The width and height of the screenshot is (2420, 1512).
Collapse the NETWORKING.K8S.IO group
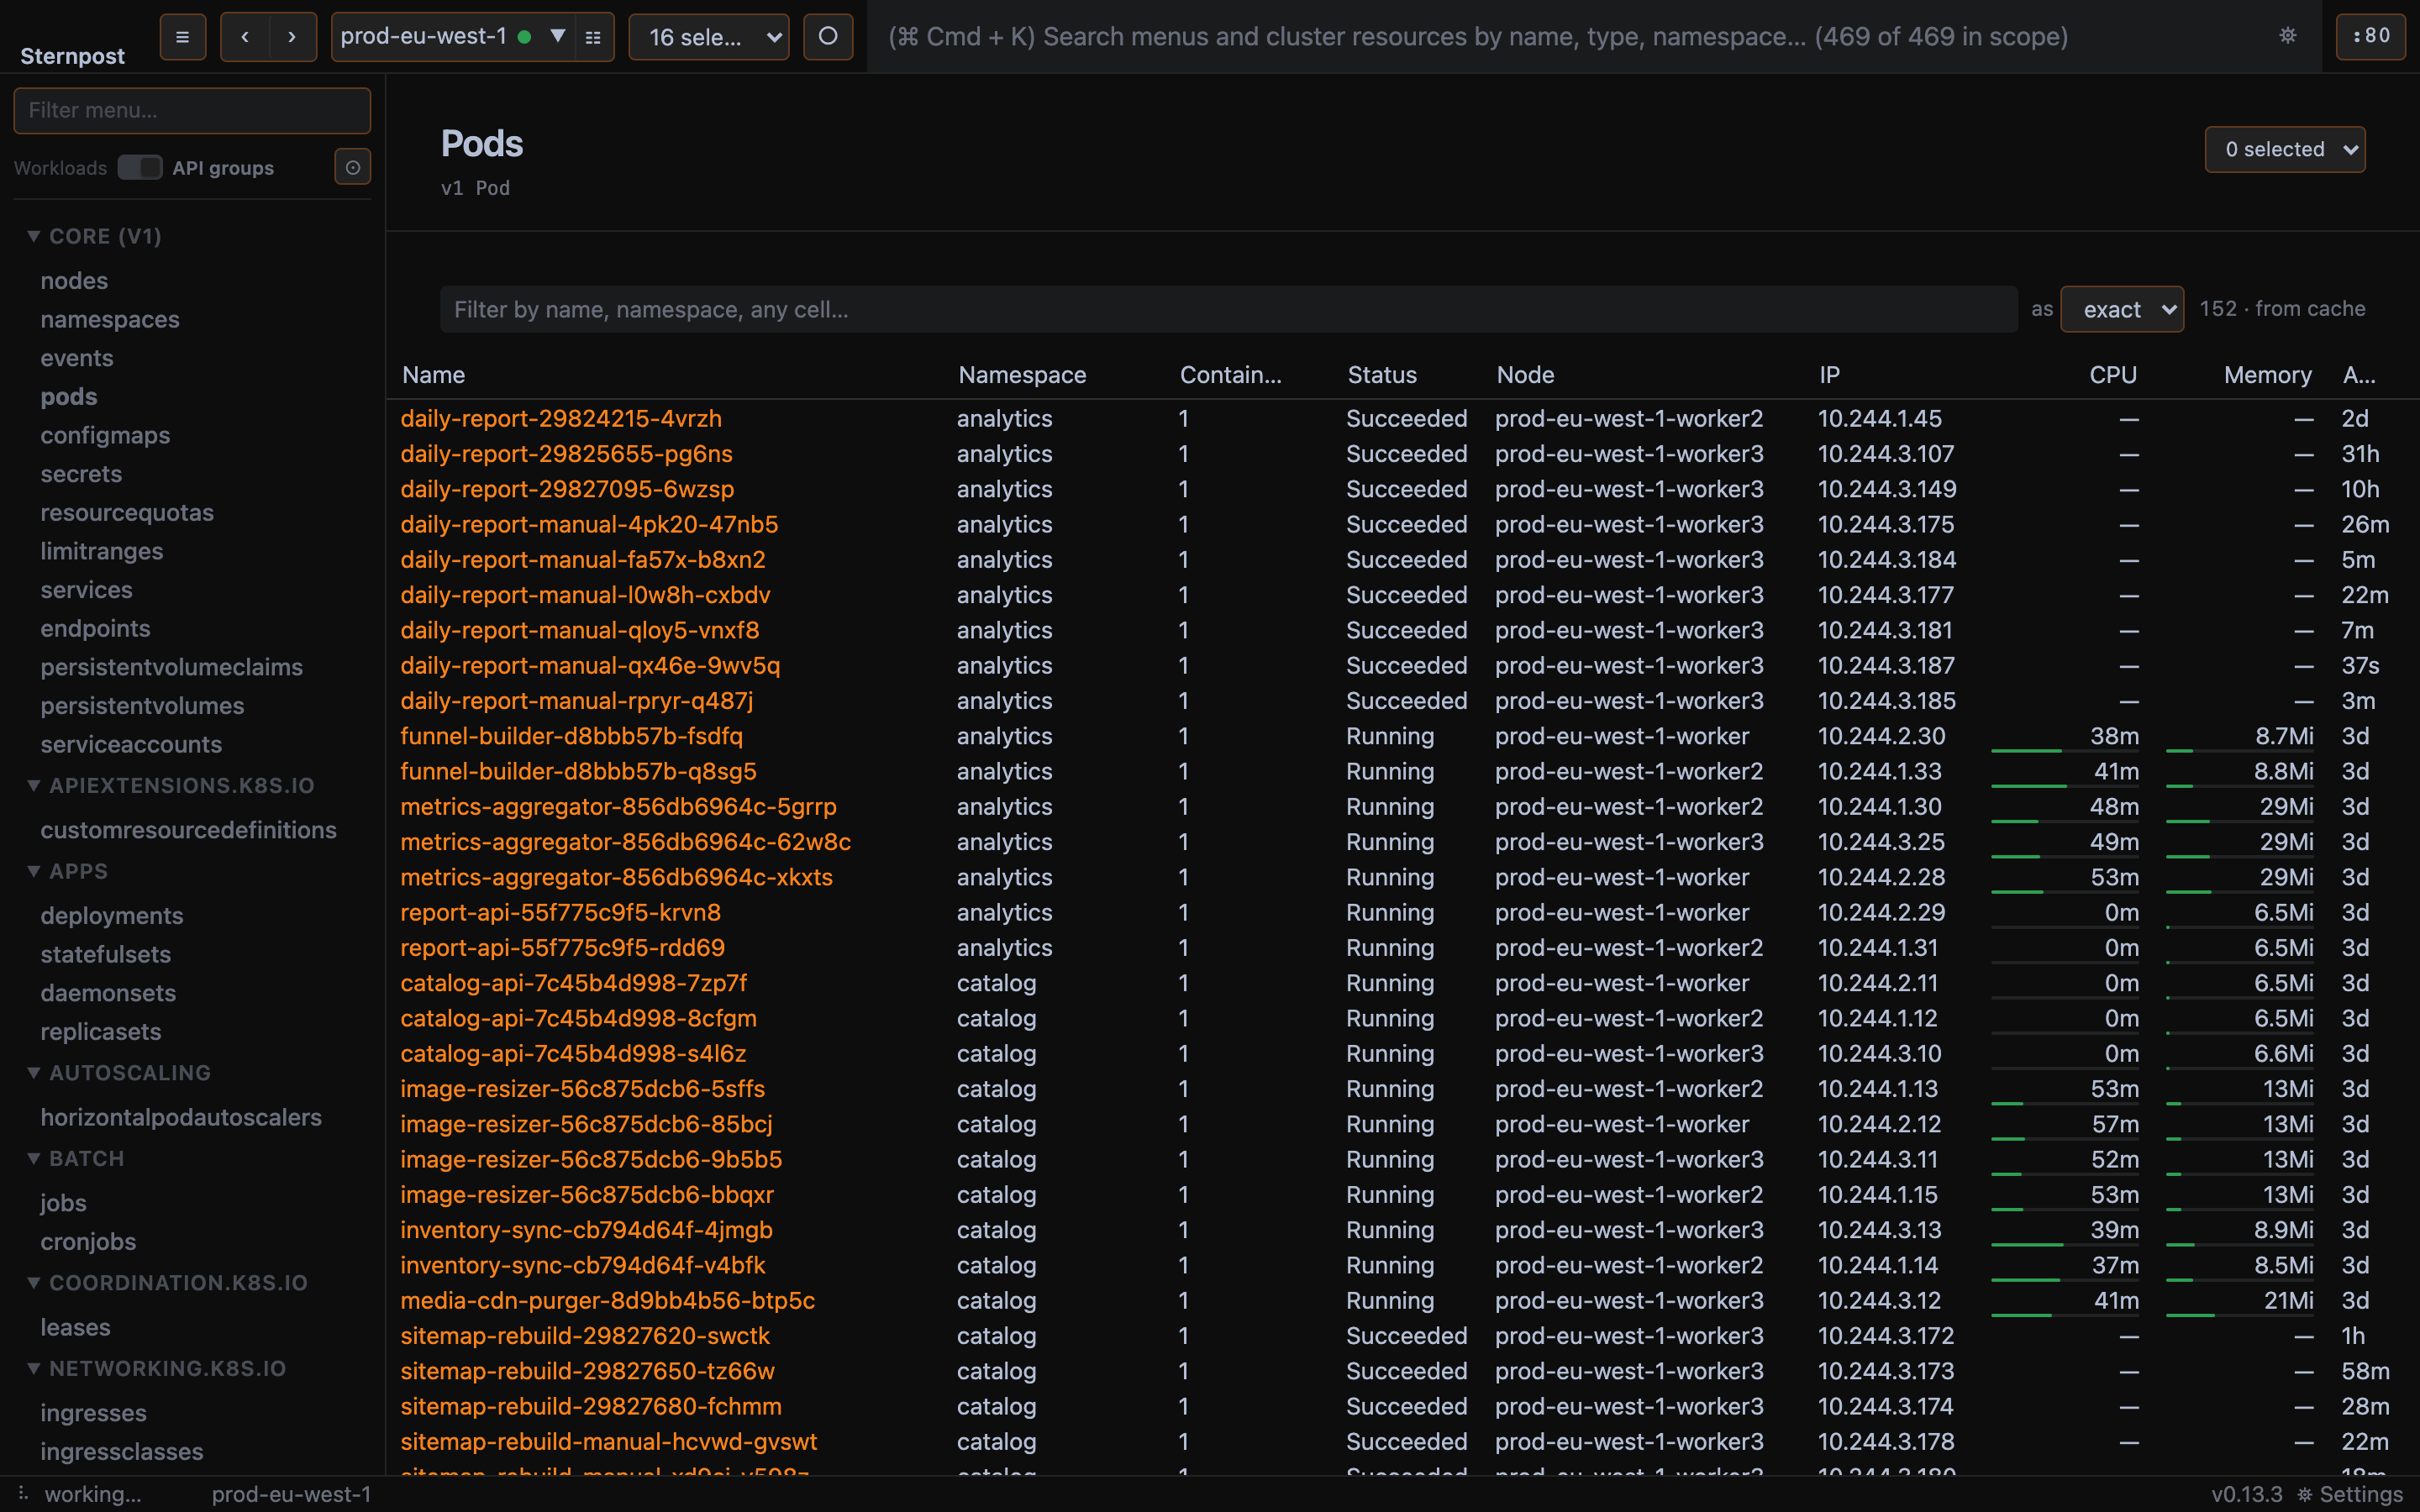(157, 1368)
